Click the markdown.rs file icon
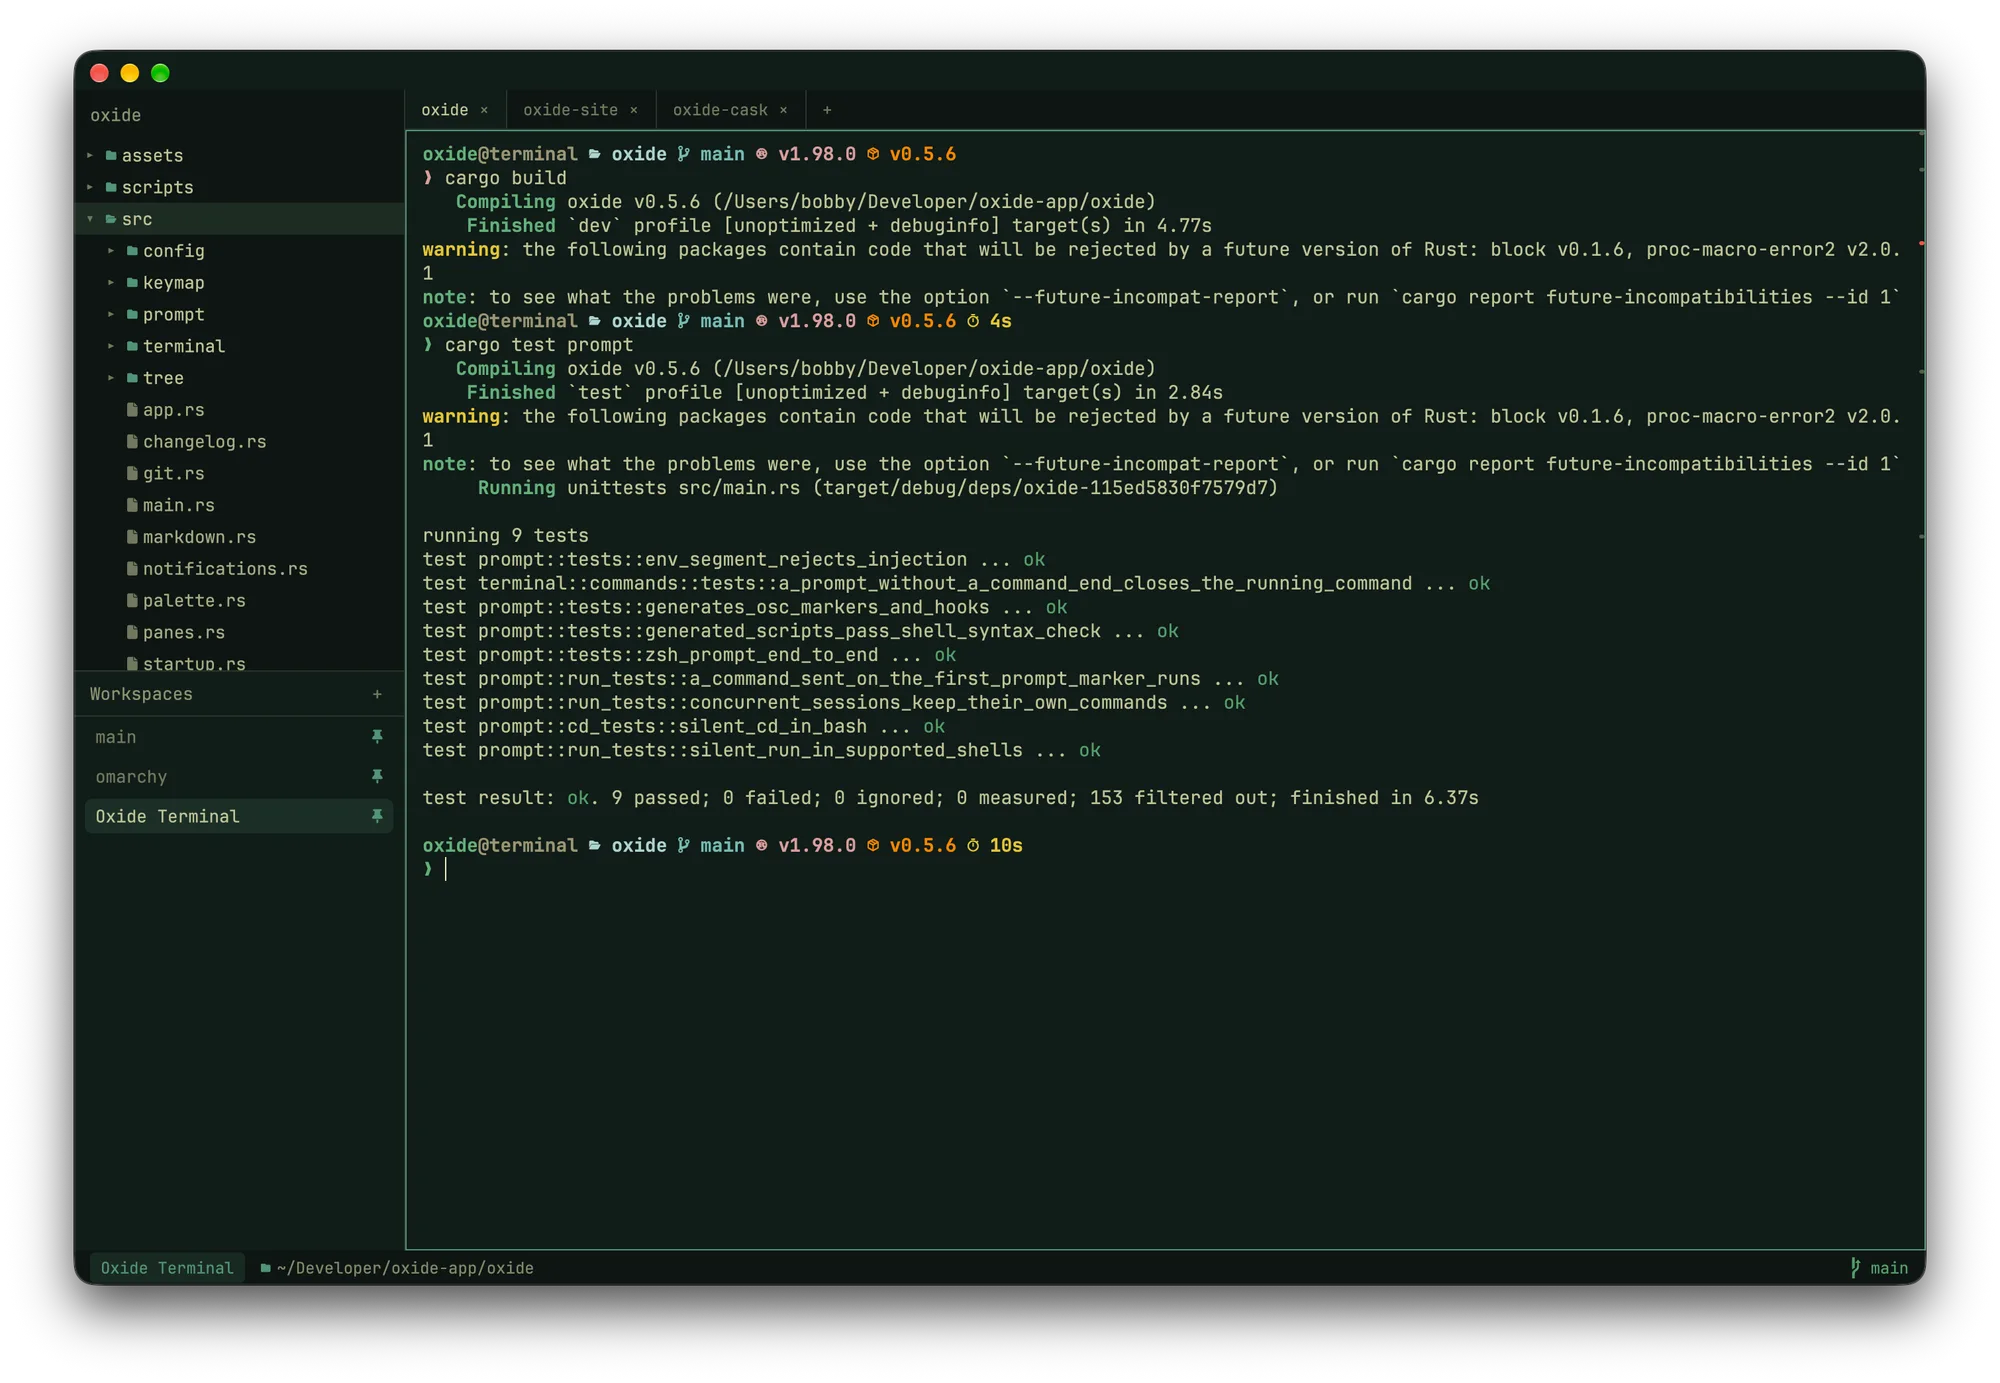The height and width of the screenshot is (1383, 2000). (x=132, y=537)
